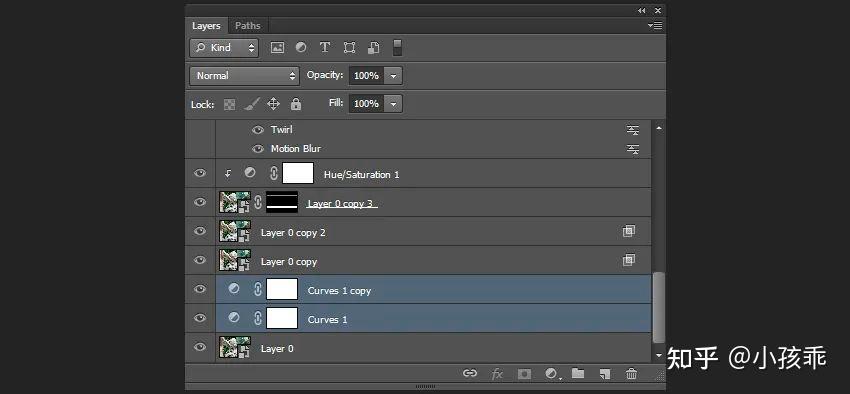
Task: Hide the Layer 0 layer
Action: (200, 347)
